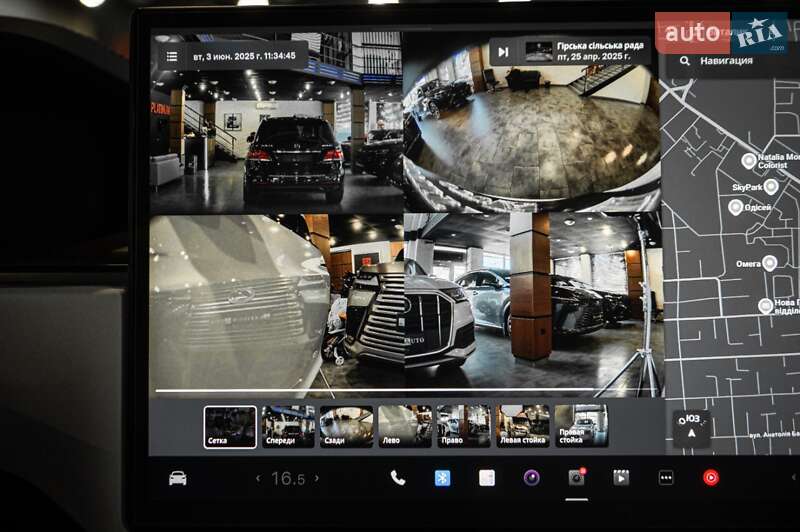Image resolution: width=800 pixels, height=532 pixels.
Task: Open the Правая стойка pillar camera
Action: pyautogui.click(x=581, y=426)
